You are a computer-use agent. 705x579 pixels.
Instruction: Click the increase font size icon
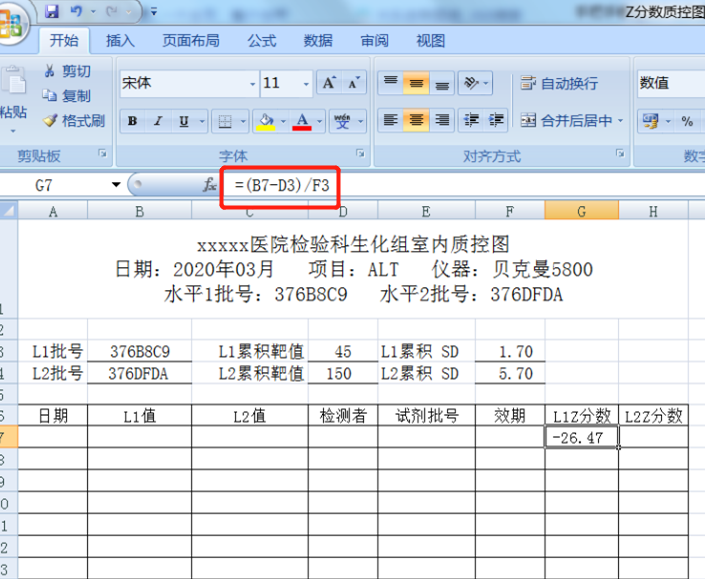point(328,83)
